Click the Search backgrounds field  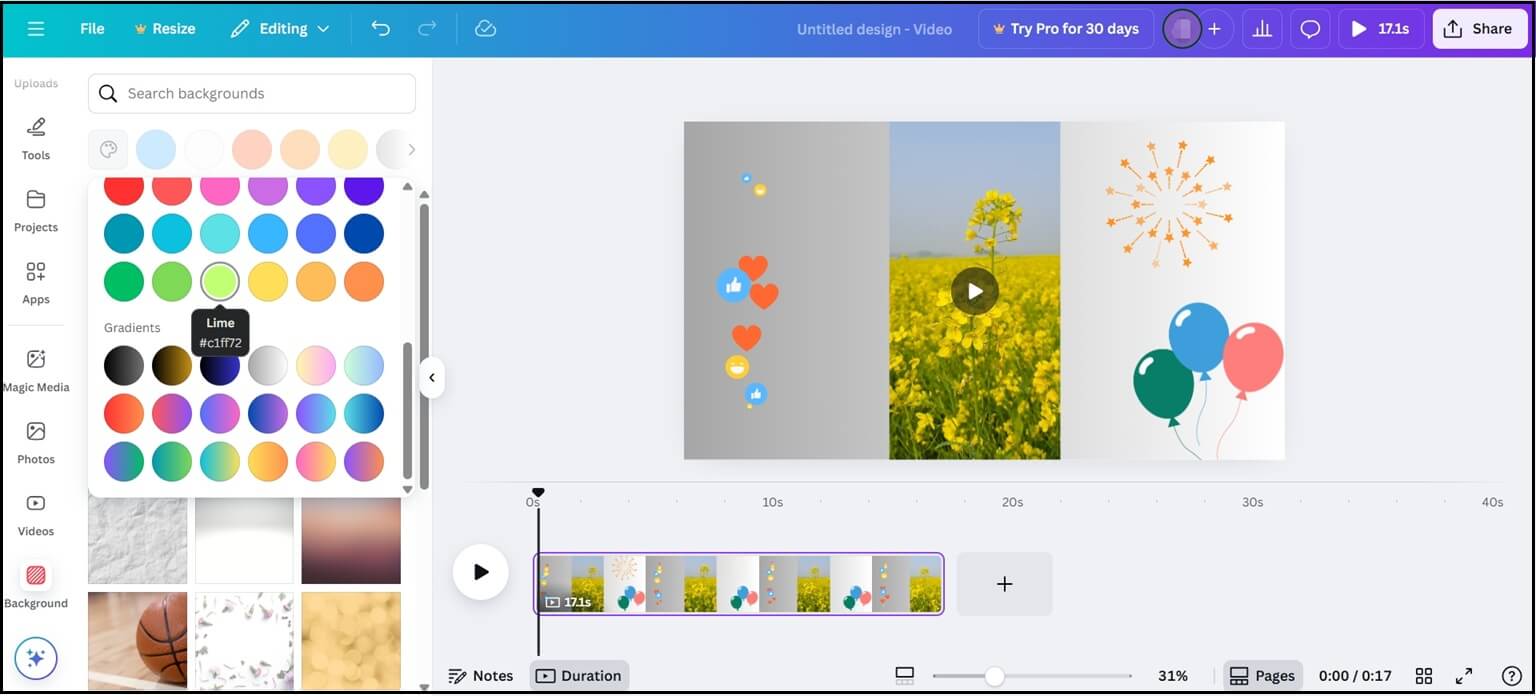(x=252, y=93)
